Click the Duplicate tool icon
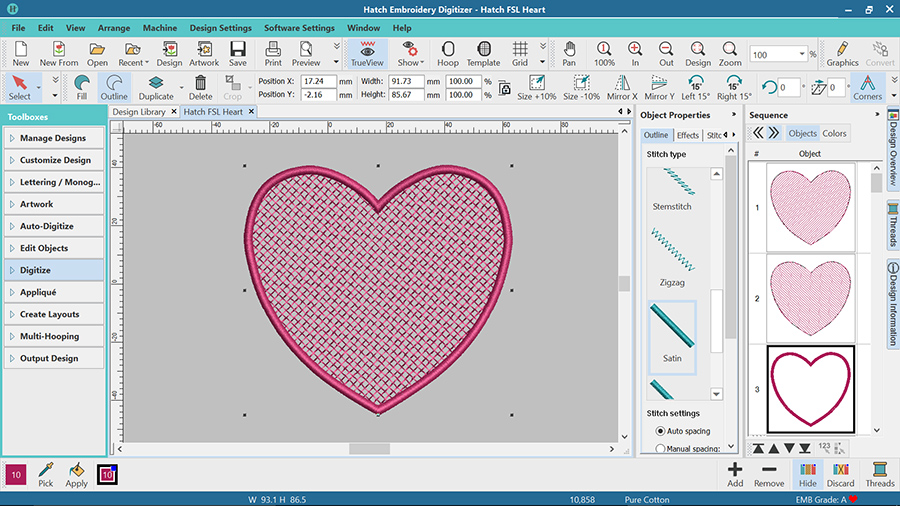This screenshot has height=506, width=900. point(156,85)
